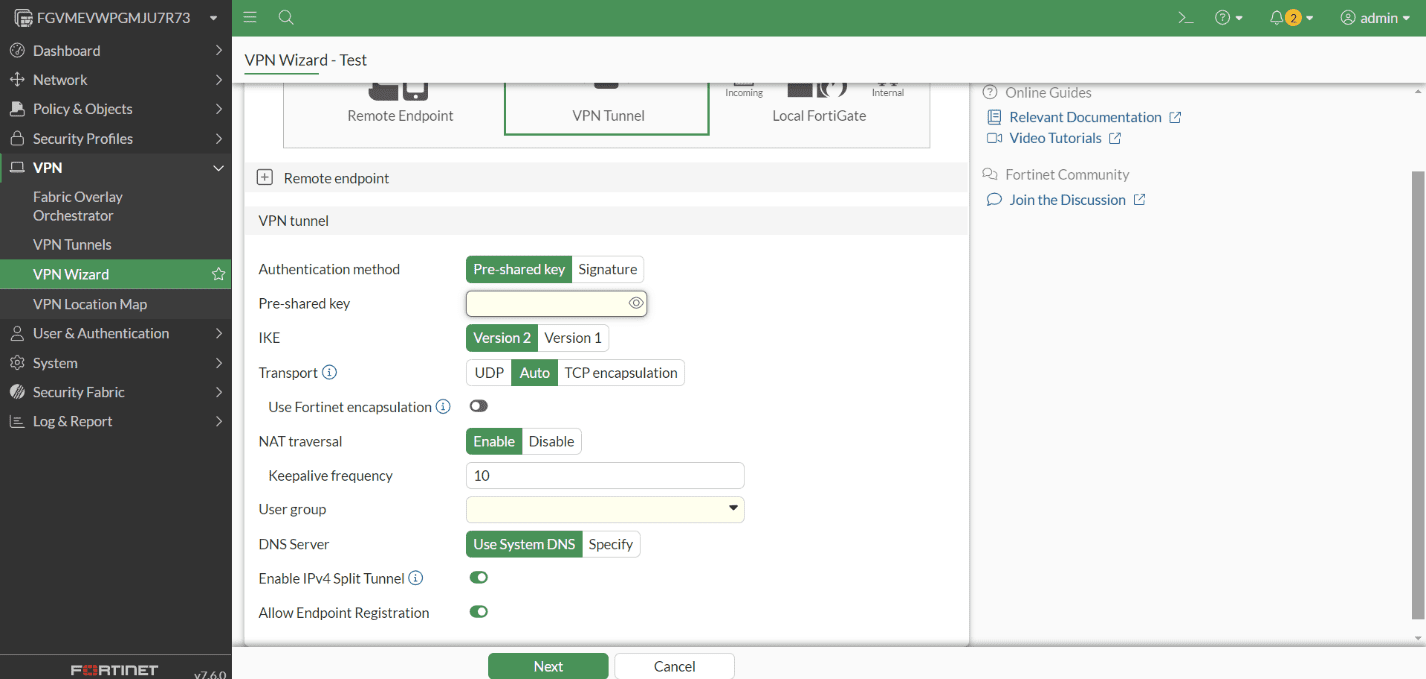Open the search magnifier in the top bar

click(x=286, y=17)
